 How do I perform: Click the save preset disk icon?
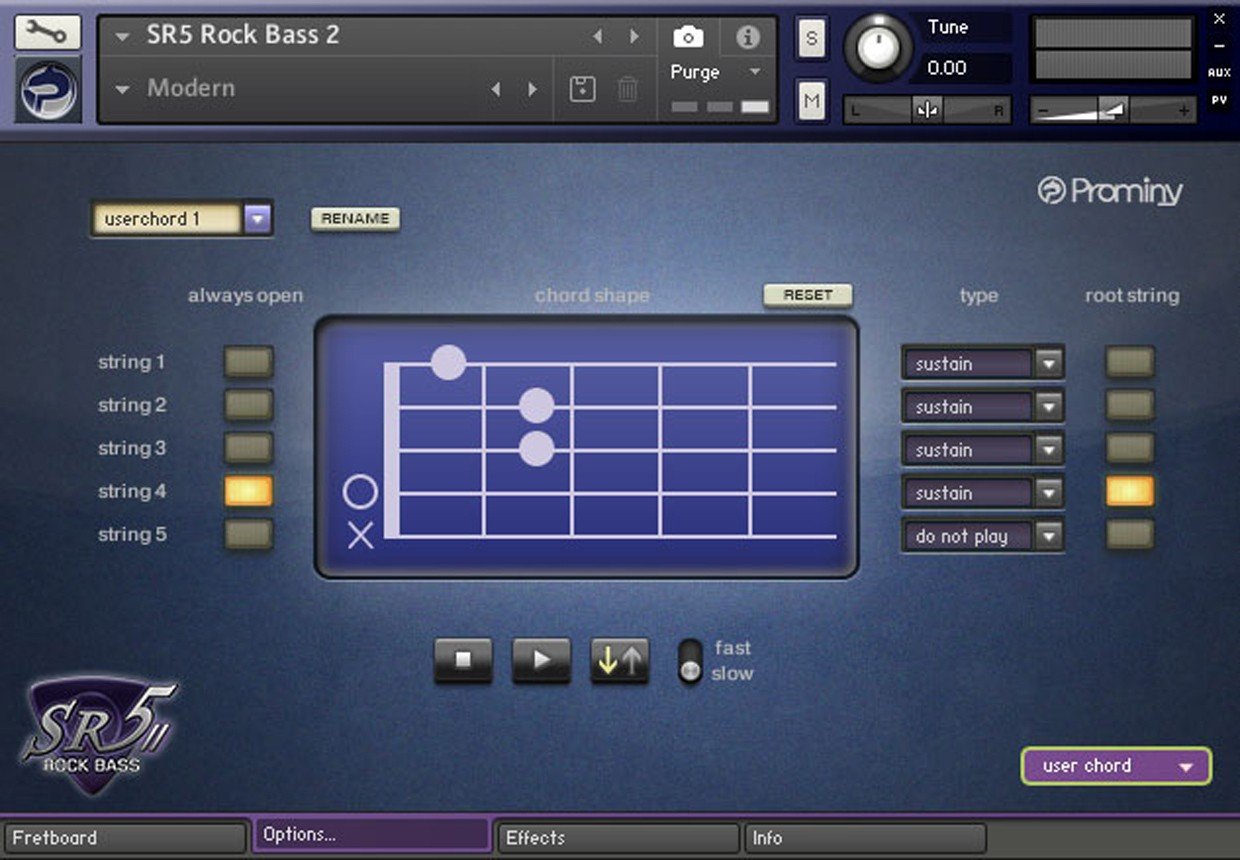582,89
